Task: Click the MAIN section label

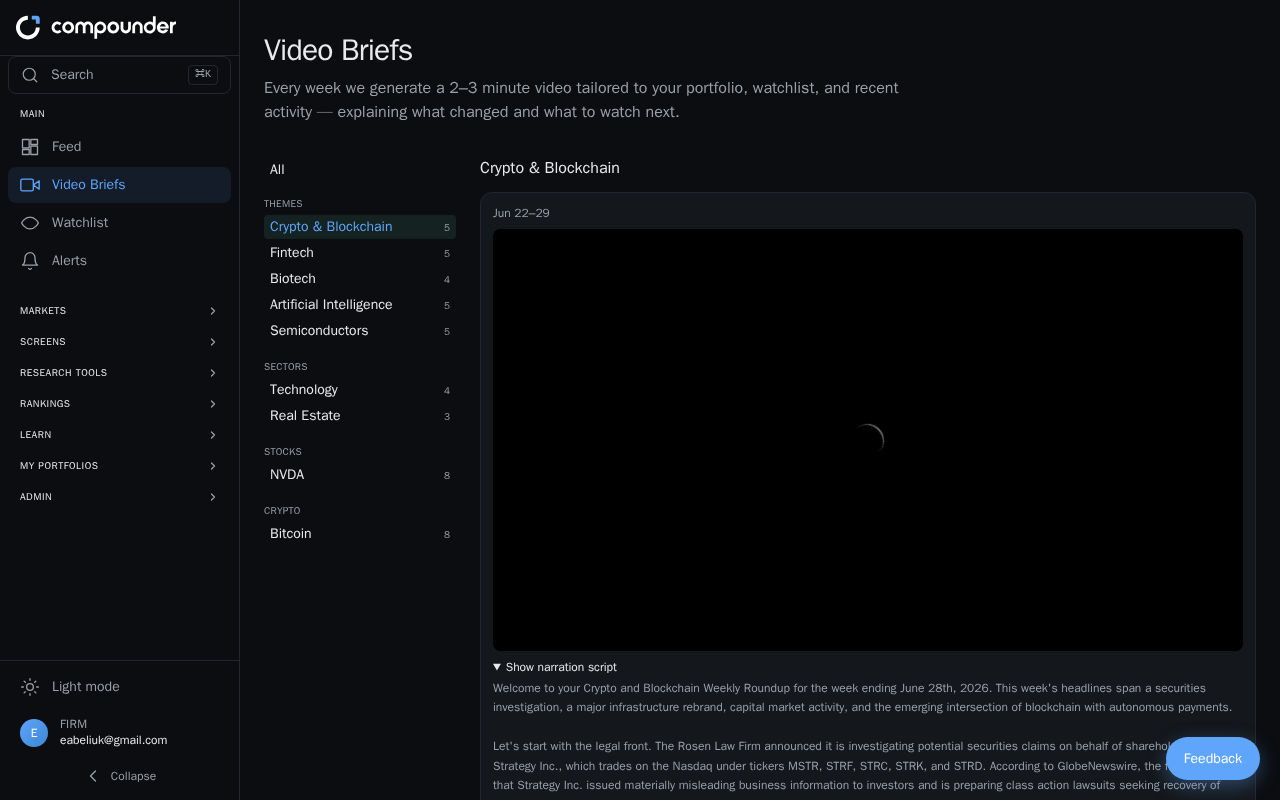Action: click(32, 114)
